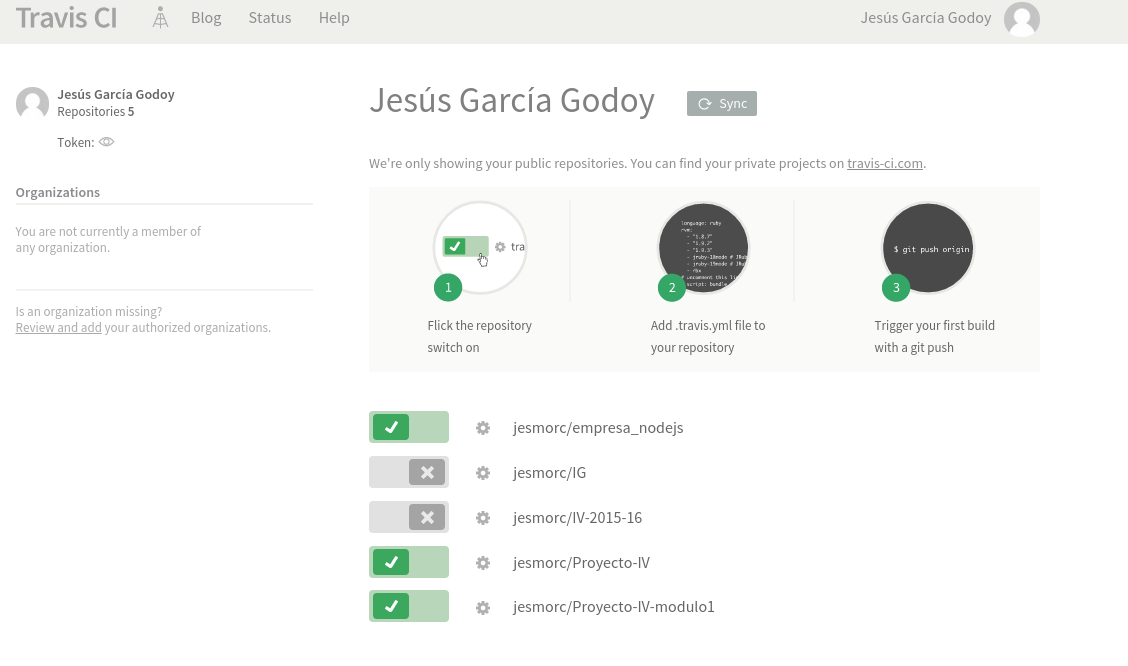Click the 'Review and add' organizations link

pyautogui.click(x=58, y=327)
